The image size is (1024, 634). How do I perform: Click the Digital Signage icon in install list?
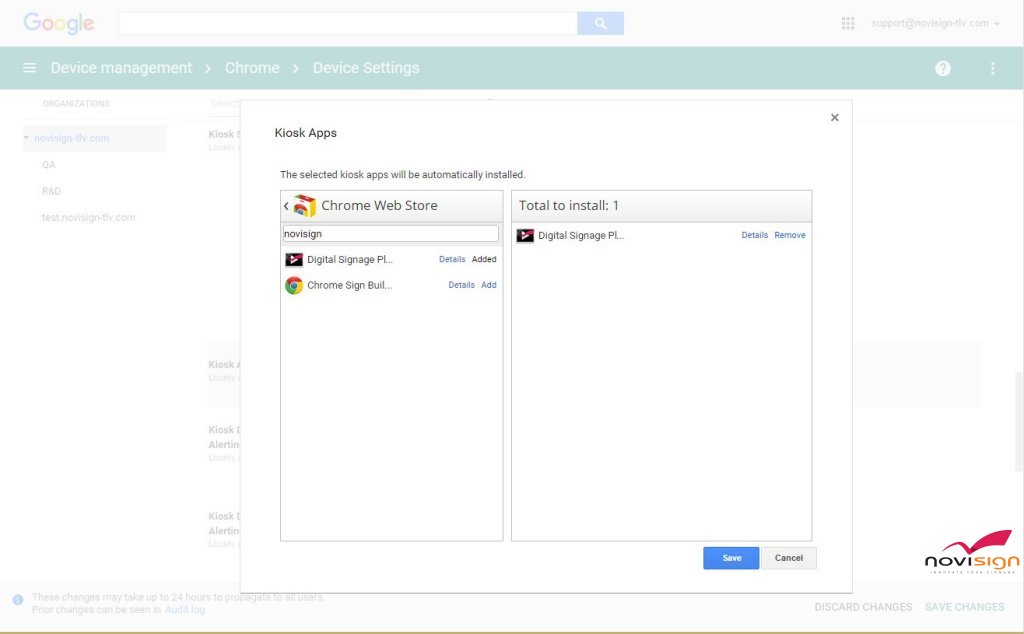point(525,235)
